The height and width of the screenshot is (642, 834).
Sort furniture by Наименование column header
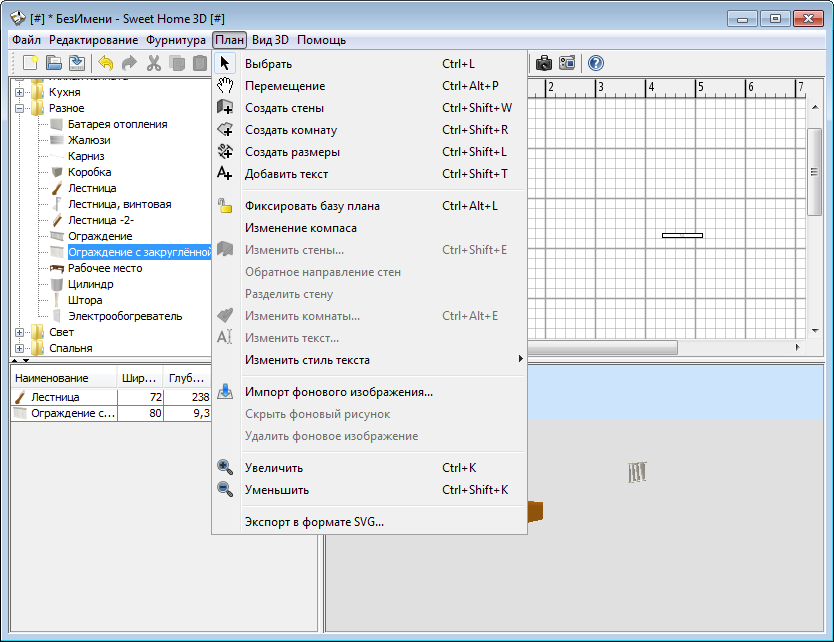coord(64,378)
